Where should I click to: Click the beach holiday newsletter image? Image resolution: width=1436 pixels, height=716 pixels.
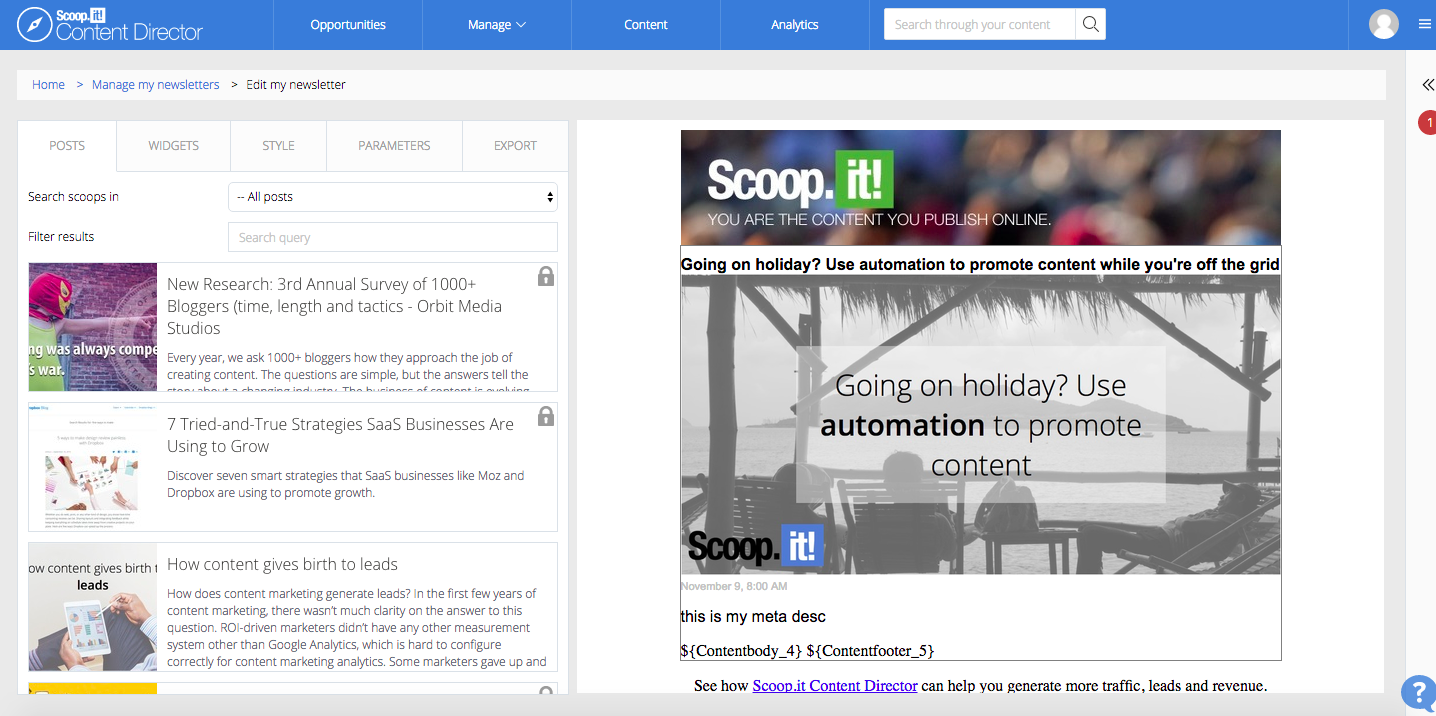tap(980, 425)
